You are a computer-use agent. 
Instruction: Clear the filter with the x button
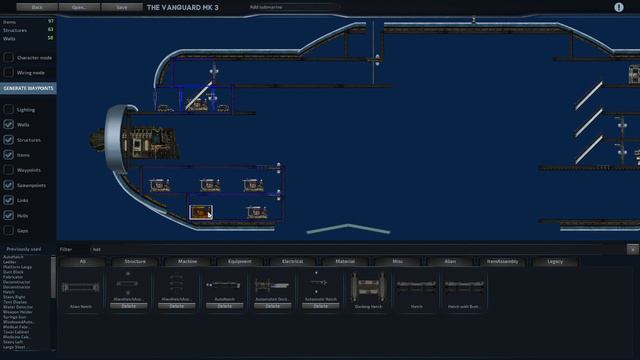click(x=633, y=249)
